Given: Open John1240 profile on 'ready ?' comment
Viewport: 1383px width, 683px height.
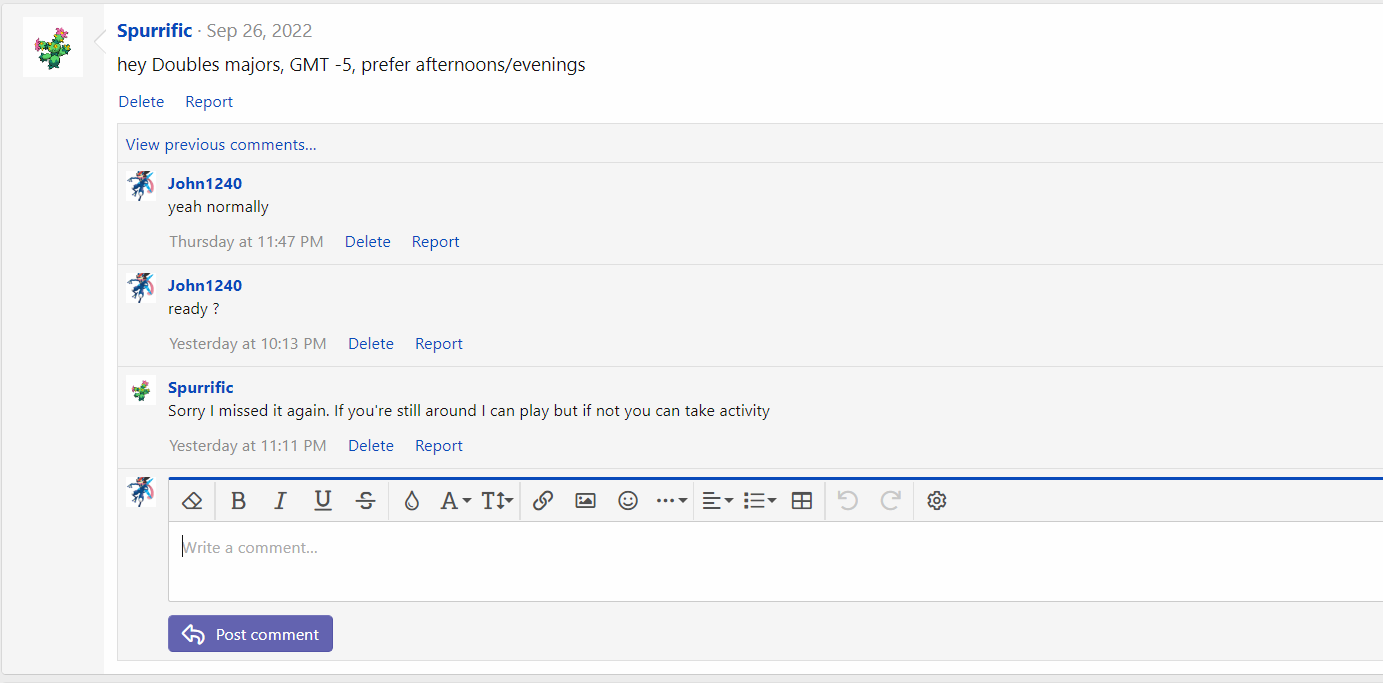Looking at the screenshot, I should (205, 285).
